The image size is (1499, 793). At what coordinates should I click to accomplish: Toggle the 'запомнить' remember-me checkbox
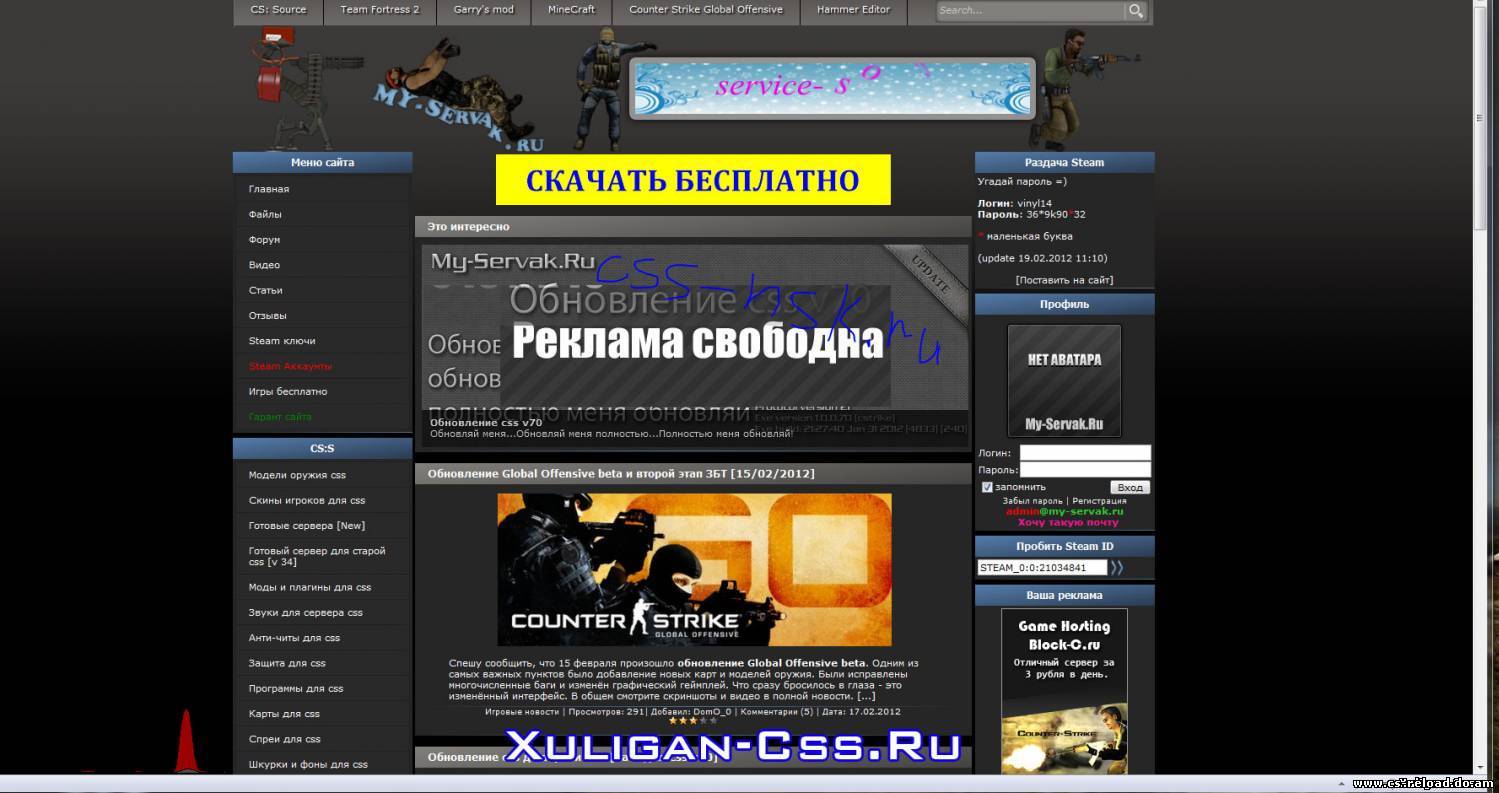pyautogui.click(x=987, y=488)
